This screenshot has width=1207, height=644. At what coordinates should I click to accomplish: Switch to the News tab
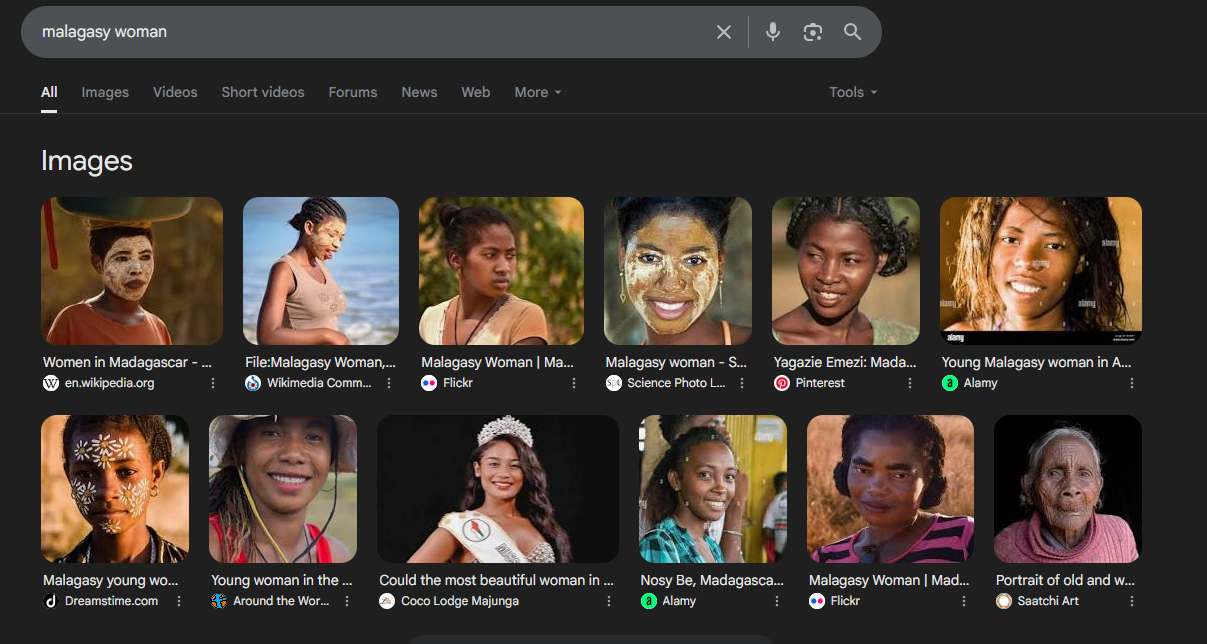pyautogui.click(x=419, y=92)
